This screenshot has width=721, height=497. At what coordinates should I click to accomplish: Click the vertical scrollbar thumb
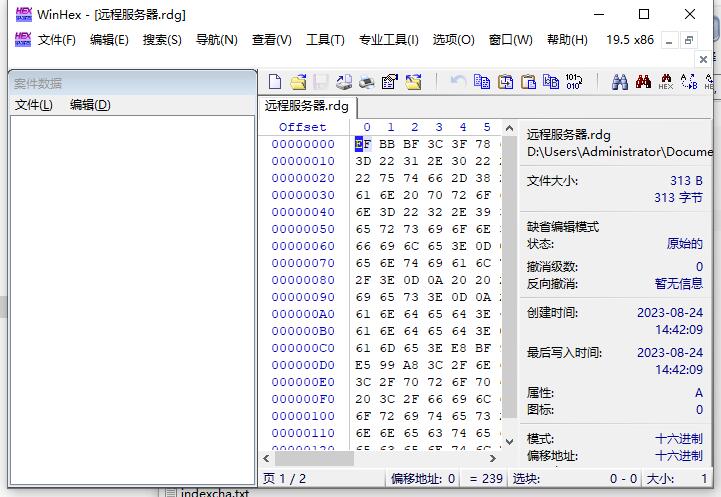click(x=509, y=277)
